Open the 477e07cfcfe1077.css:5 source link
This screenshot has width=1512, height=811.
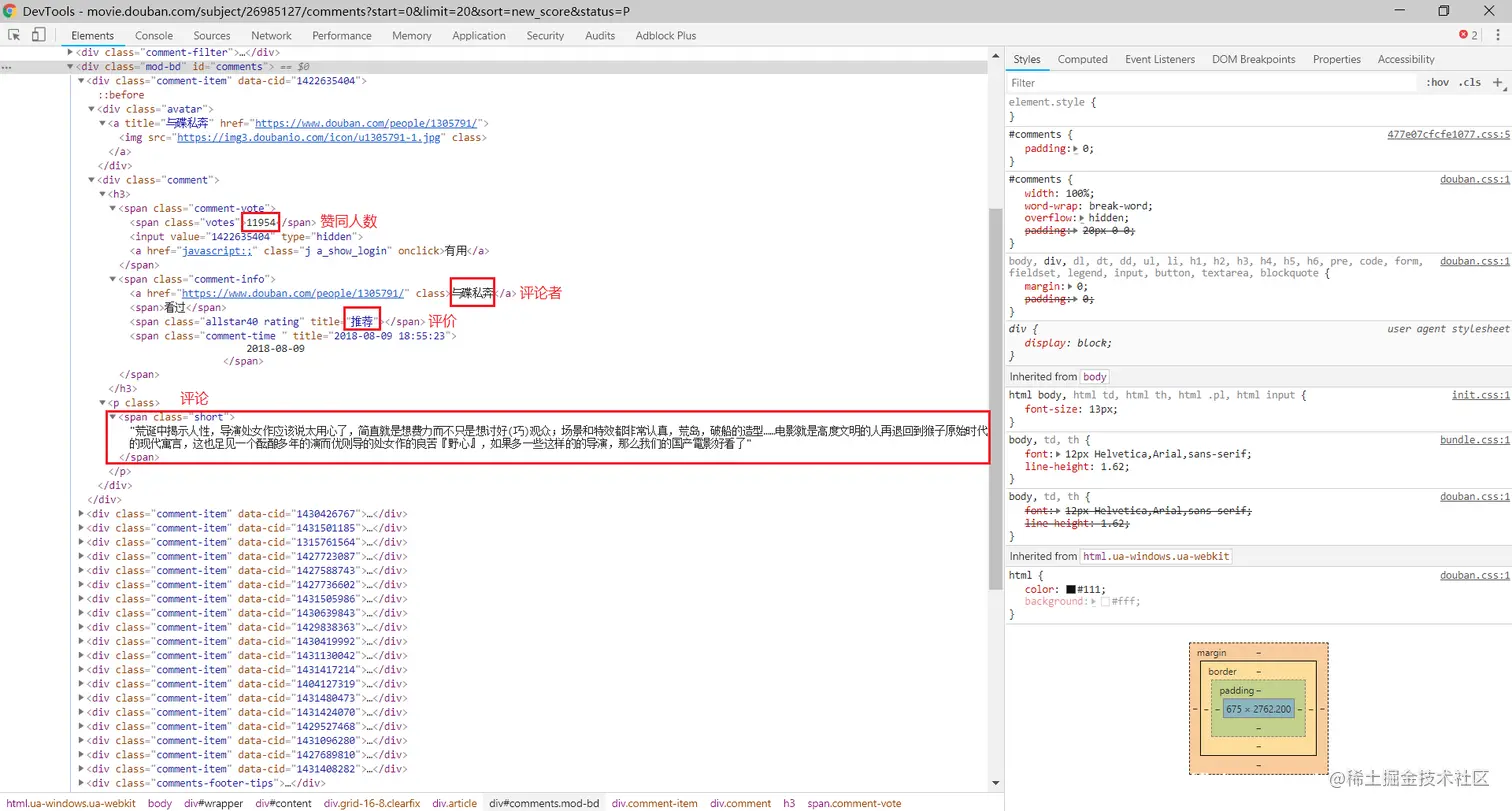pos(1449,134)
